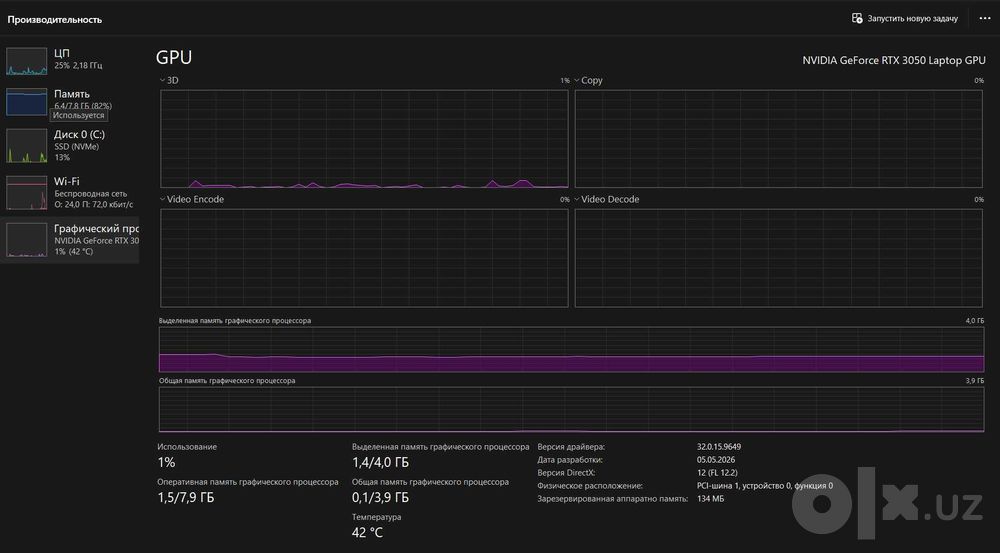
Task: Open the Copy engine dropdown
Action: (588, 80)
